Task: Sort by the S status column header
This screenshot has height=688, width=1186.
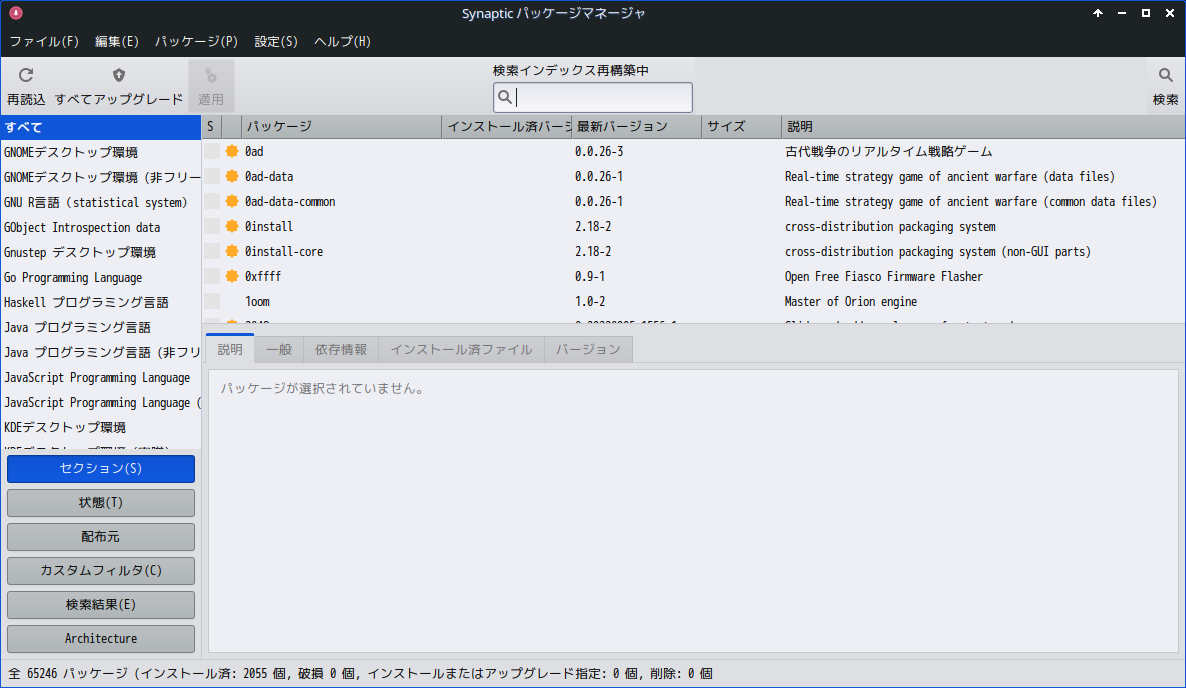Action: click(211, 127)
